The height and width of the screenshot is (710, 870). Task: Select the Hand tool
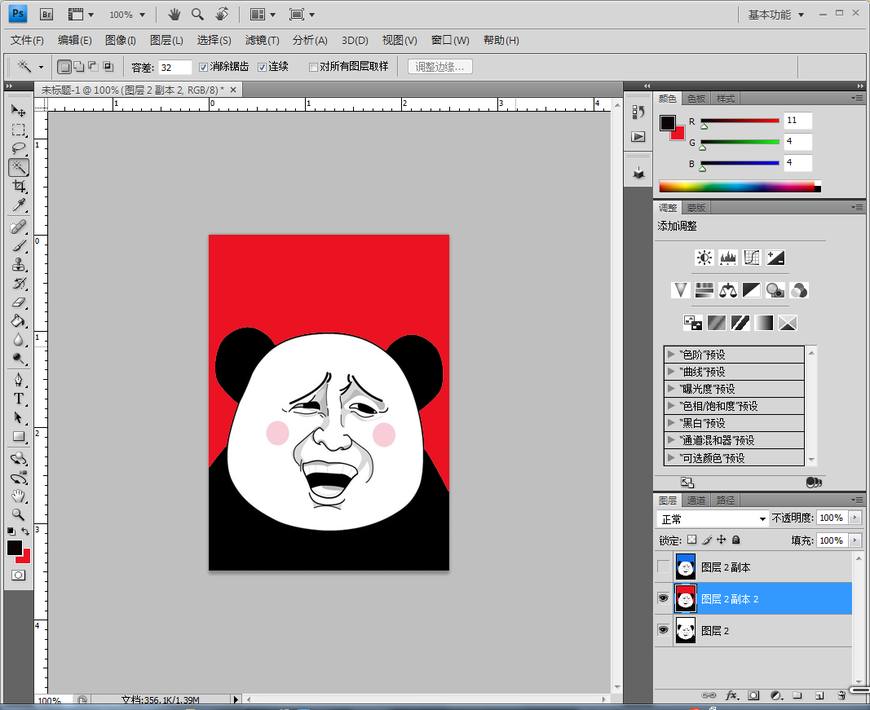pos(19,496)
